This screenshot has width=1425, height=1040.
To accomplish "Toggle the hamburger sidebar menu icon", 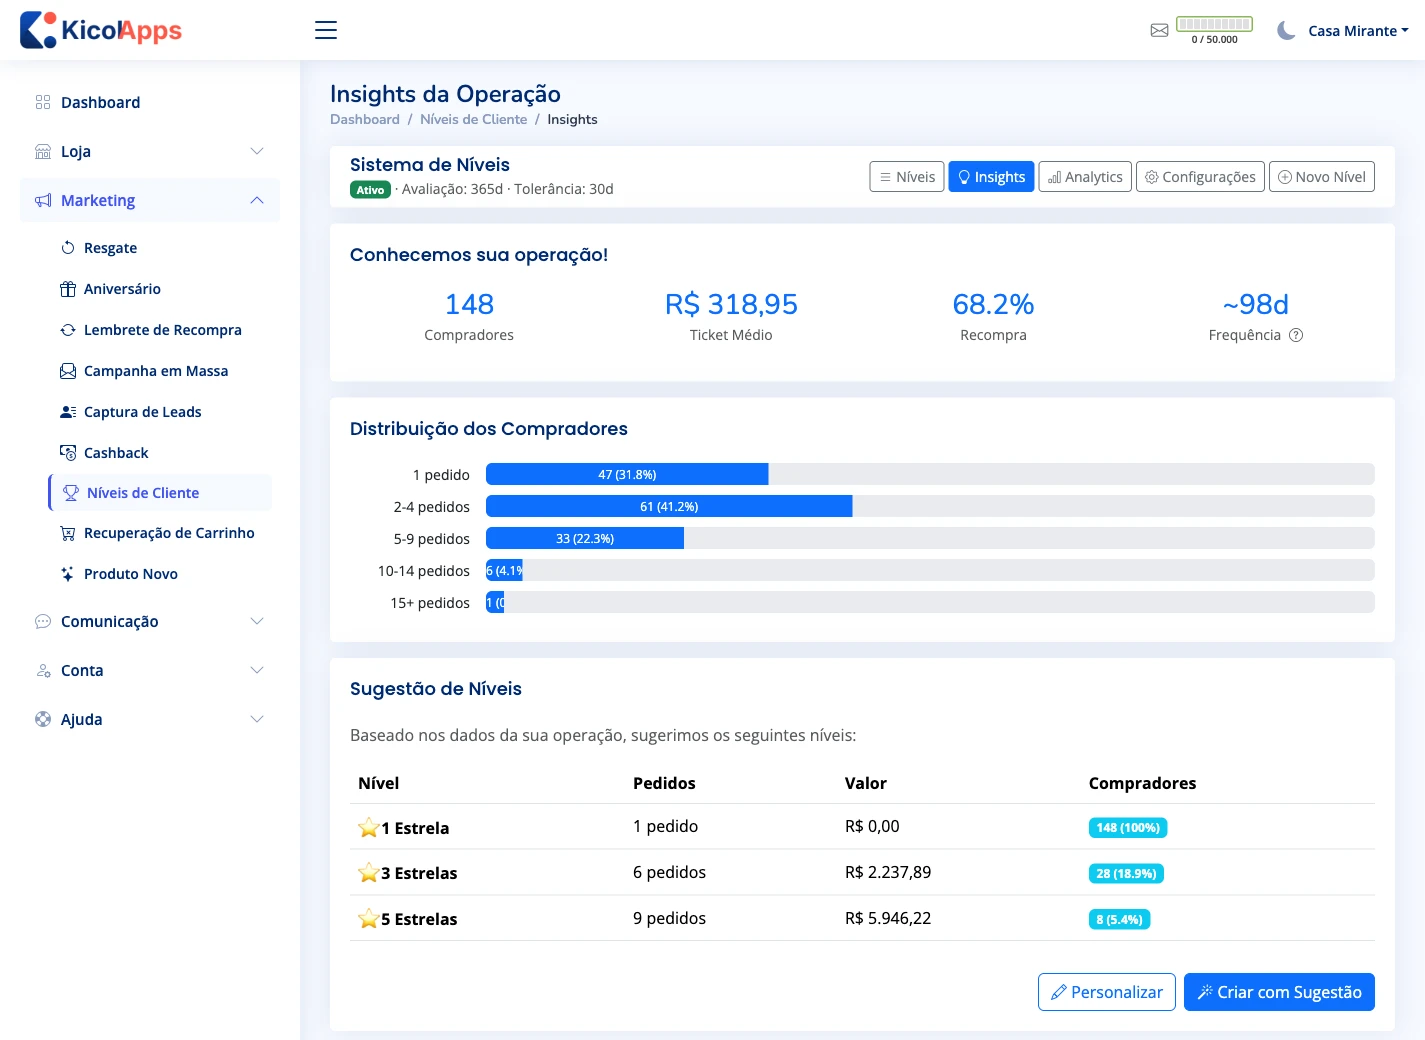I will click(x=326, y=30).
